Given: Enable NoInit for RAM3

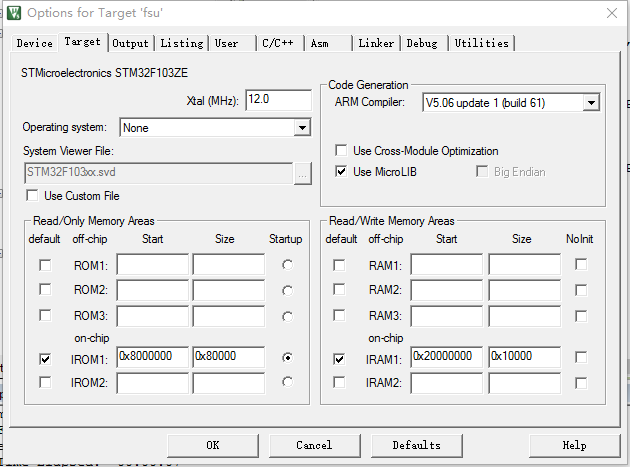Looking at the screenshot, I should 581,316.
